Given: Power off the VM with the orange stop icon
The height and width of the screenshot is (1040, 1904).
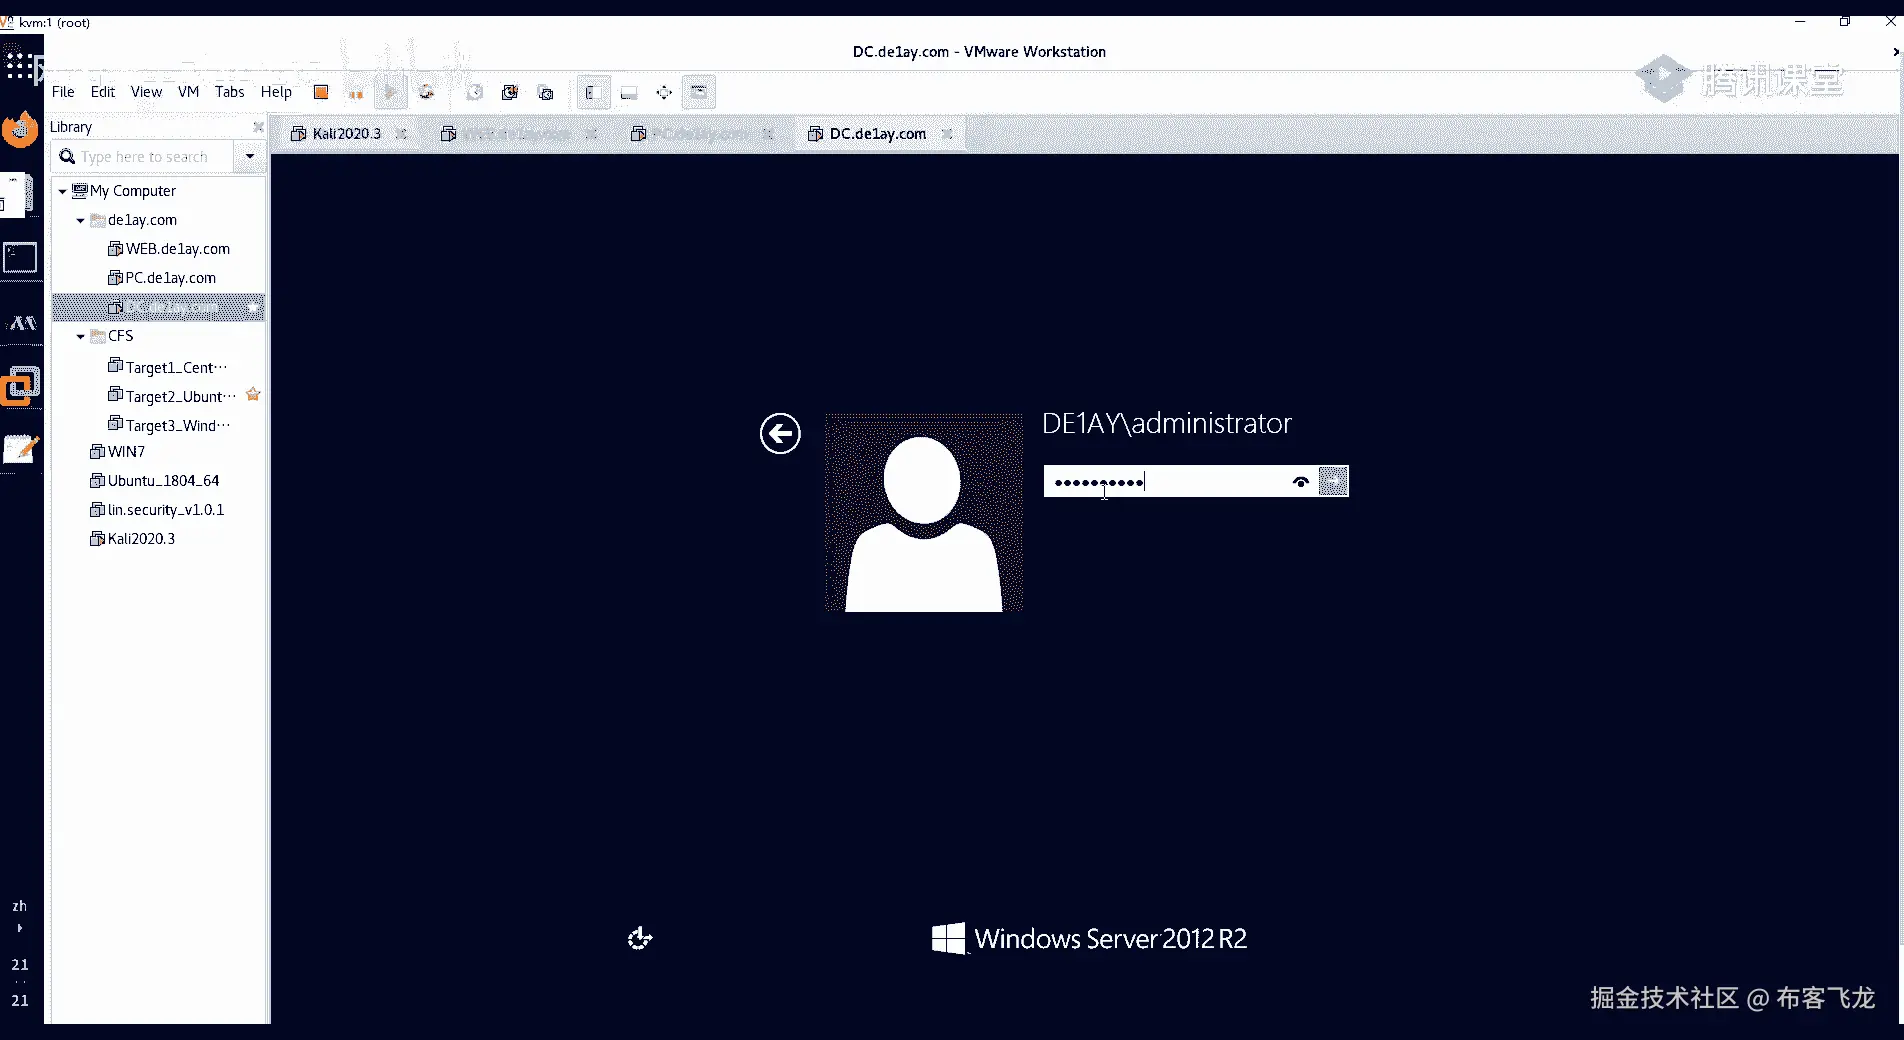Looking at the screenshot, I should pos(321,92).
